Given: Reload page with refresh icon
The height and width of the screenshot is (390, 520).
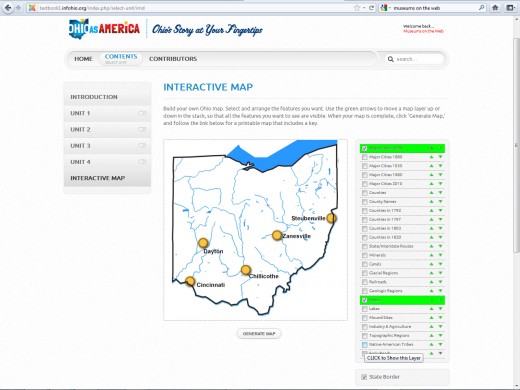Looking at the screenshot, I should click(x=371, y=8).
